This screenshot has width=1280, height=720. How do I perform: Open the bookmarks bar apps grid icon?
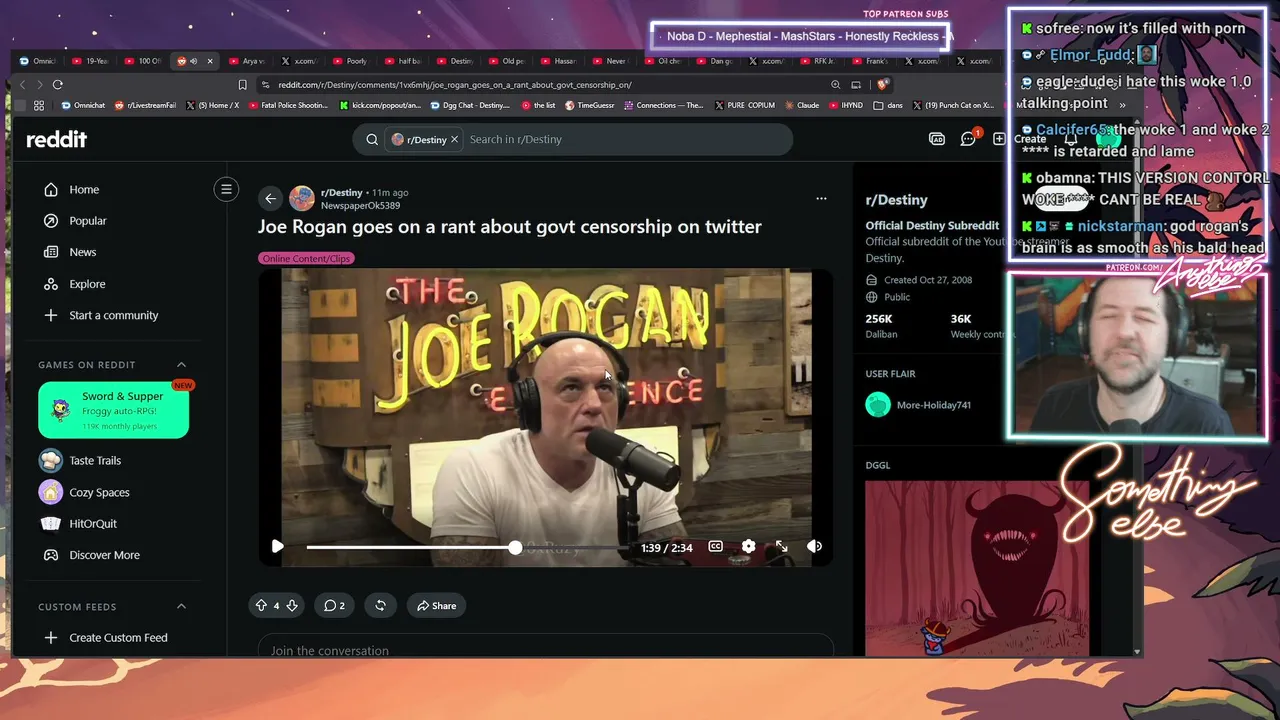tap(39, 105)
